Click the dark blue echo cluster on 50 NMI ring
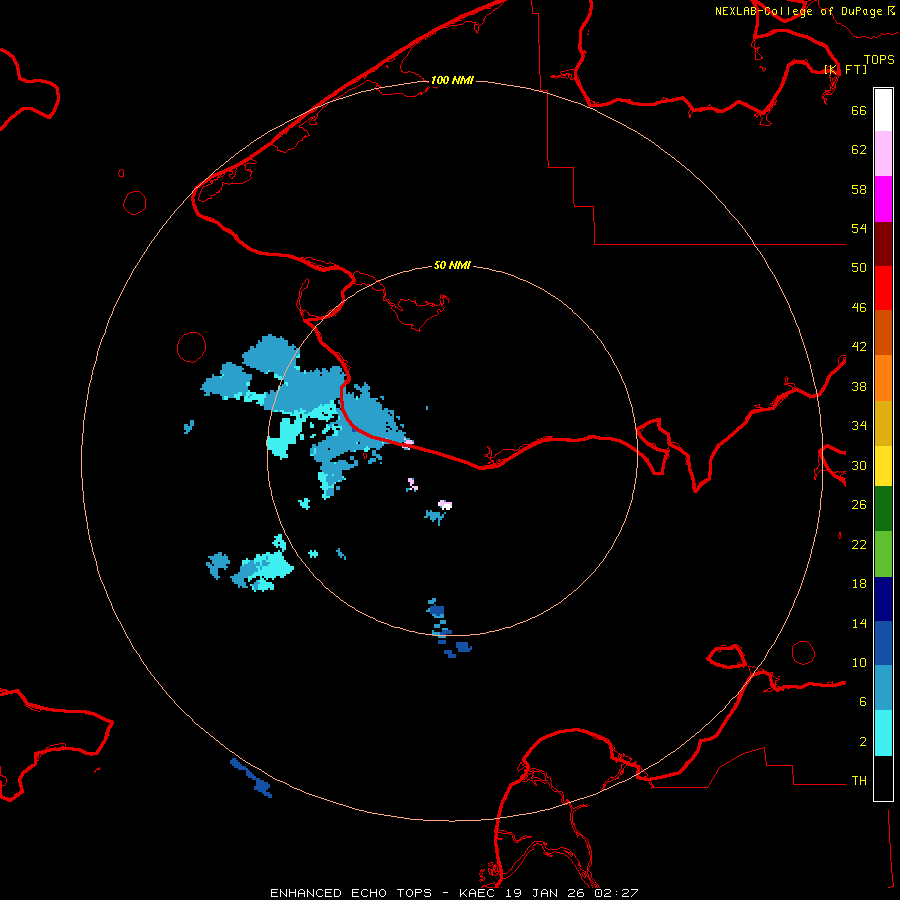The width and height of the screenshot is (900, 900). [x=447, y=629]
